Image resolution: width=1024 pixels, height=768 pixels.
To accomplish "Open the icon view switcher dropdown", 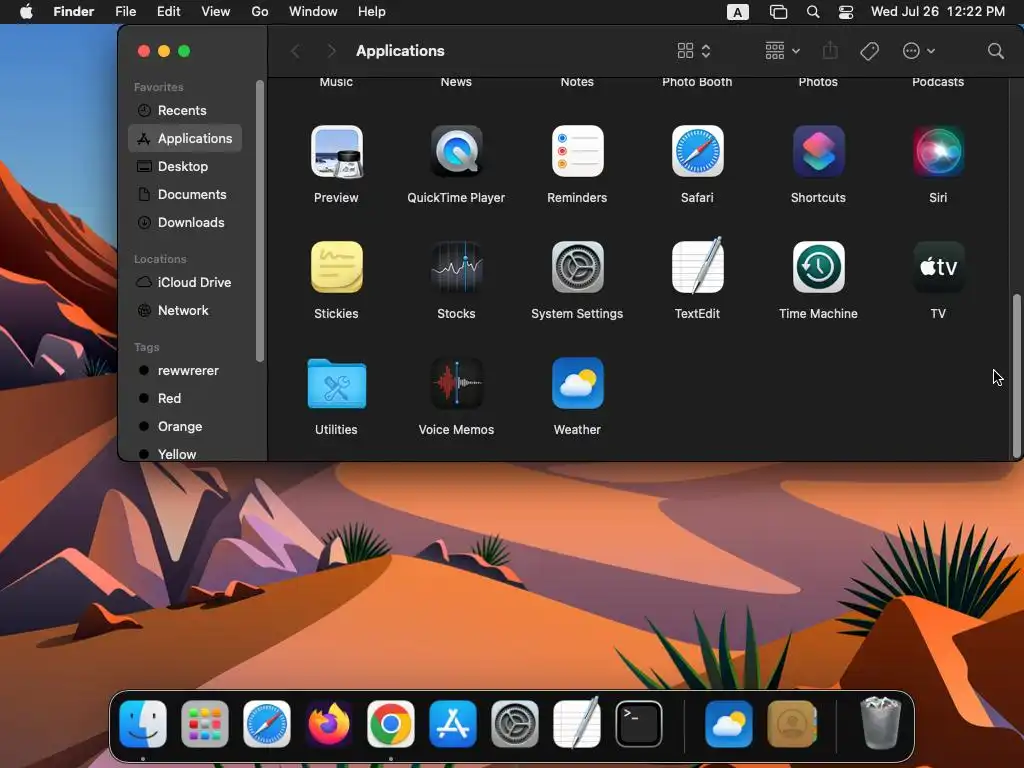I will pyautogui.click(x=694, y=51).
